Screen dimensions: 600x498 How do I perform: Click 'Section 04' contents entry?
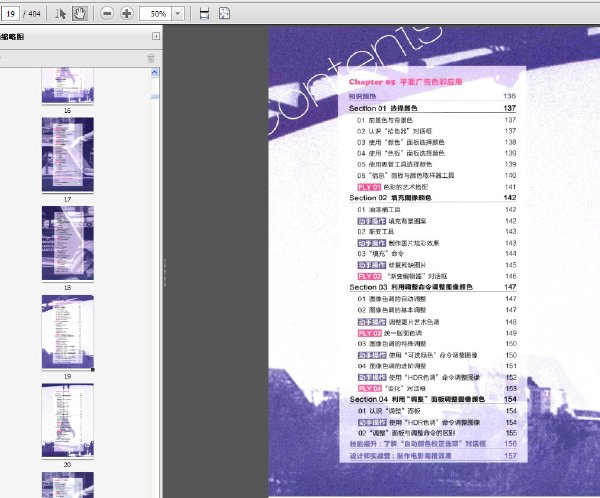tap(432, 399)
